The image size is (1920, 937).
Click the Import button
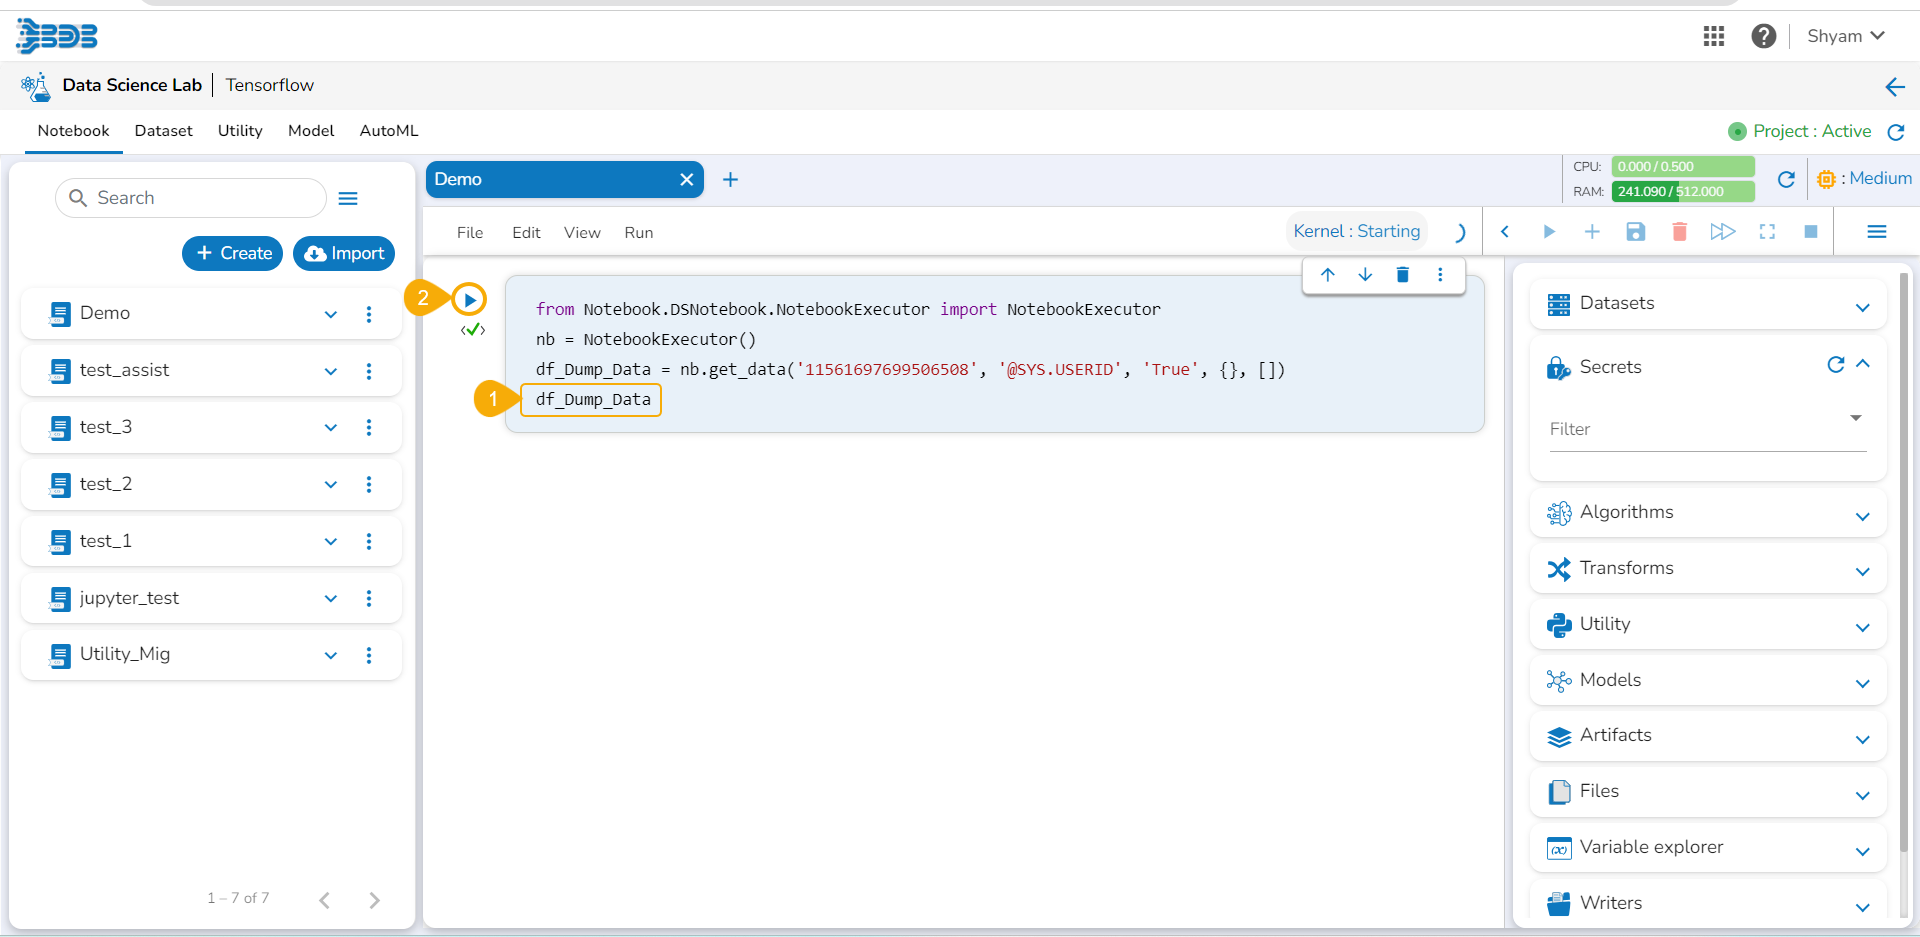pyautogui.click(x=344, y=254)
